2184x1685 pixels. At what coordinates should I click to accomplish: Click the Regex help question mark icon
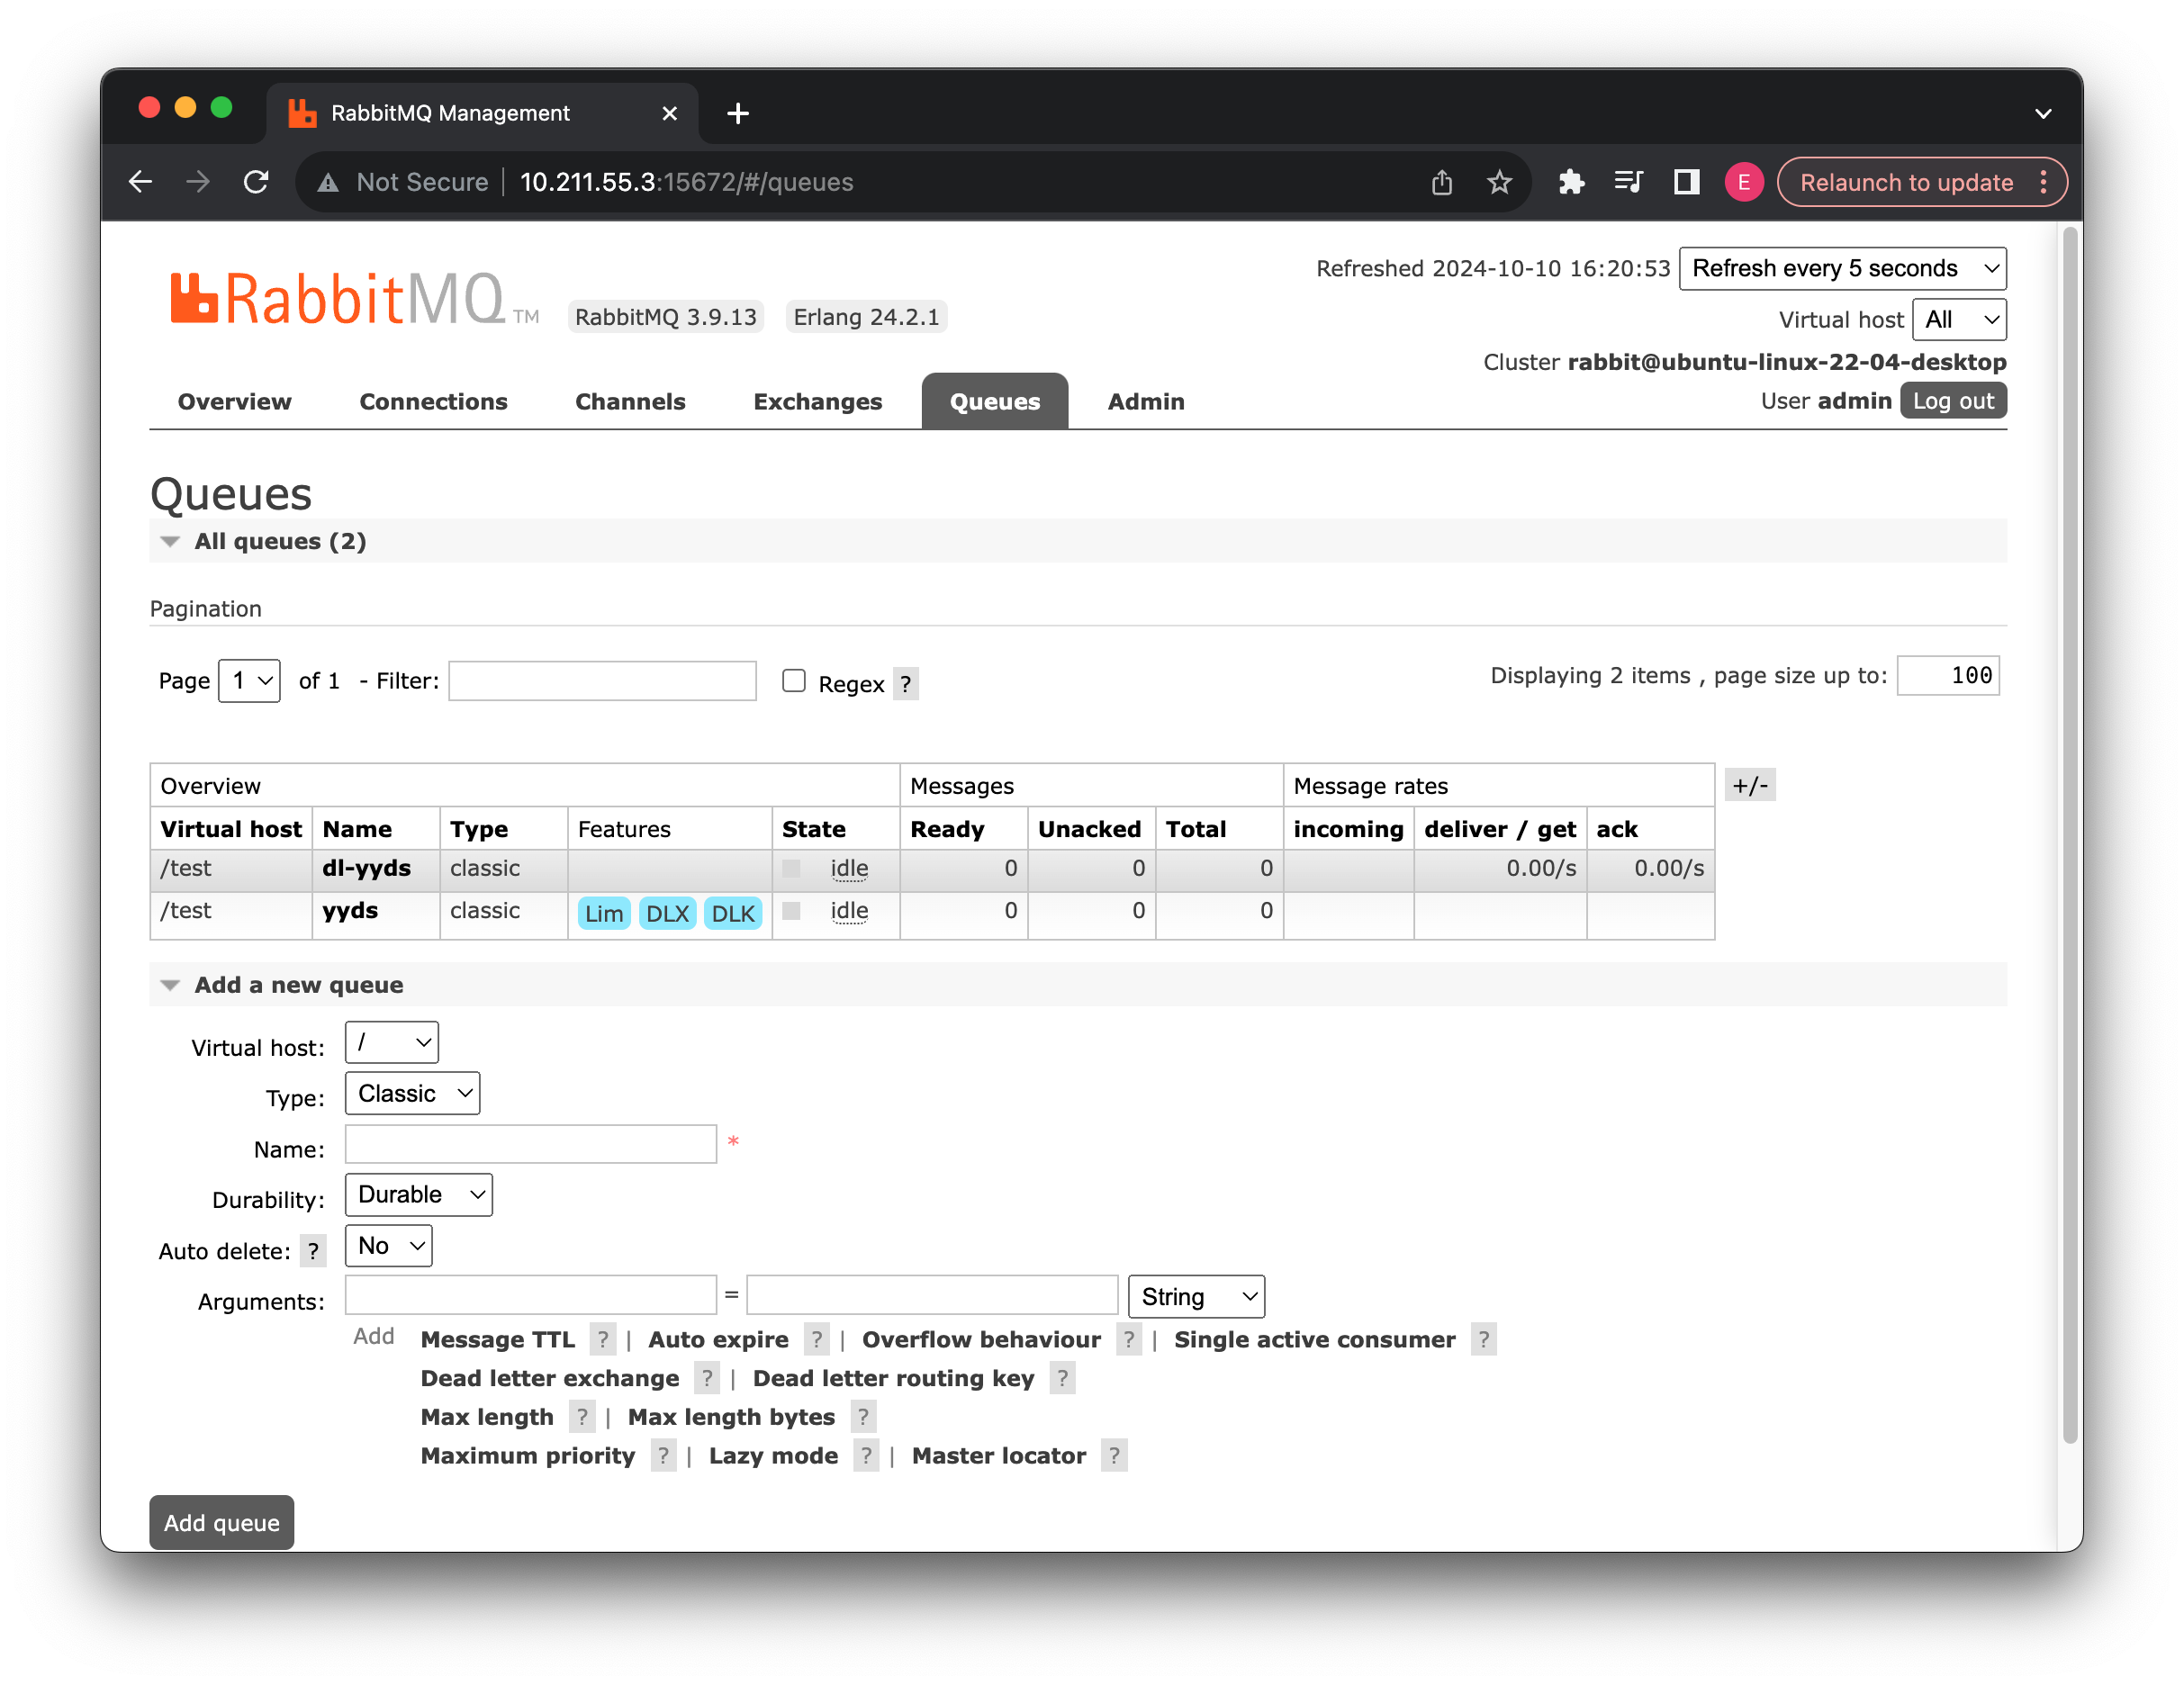(905, 684)
